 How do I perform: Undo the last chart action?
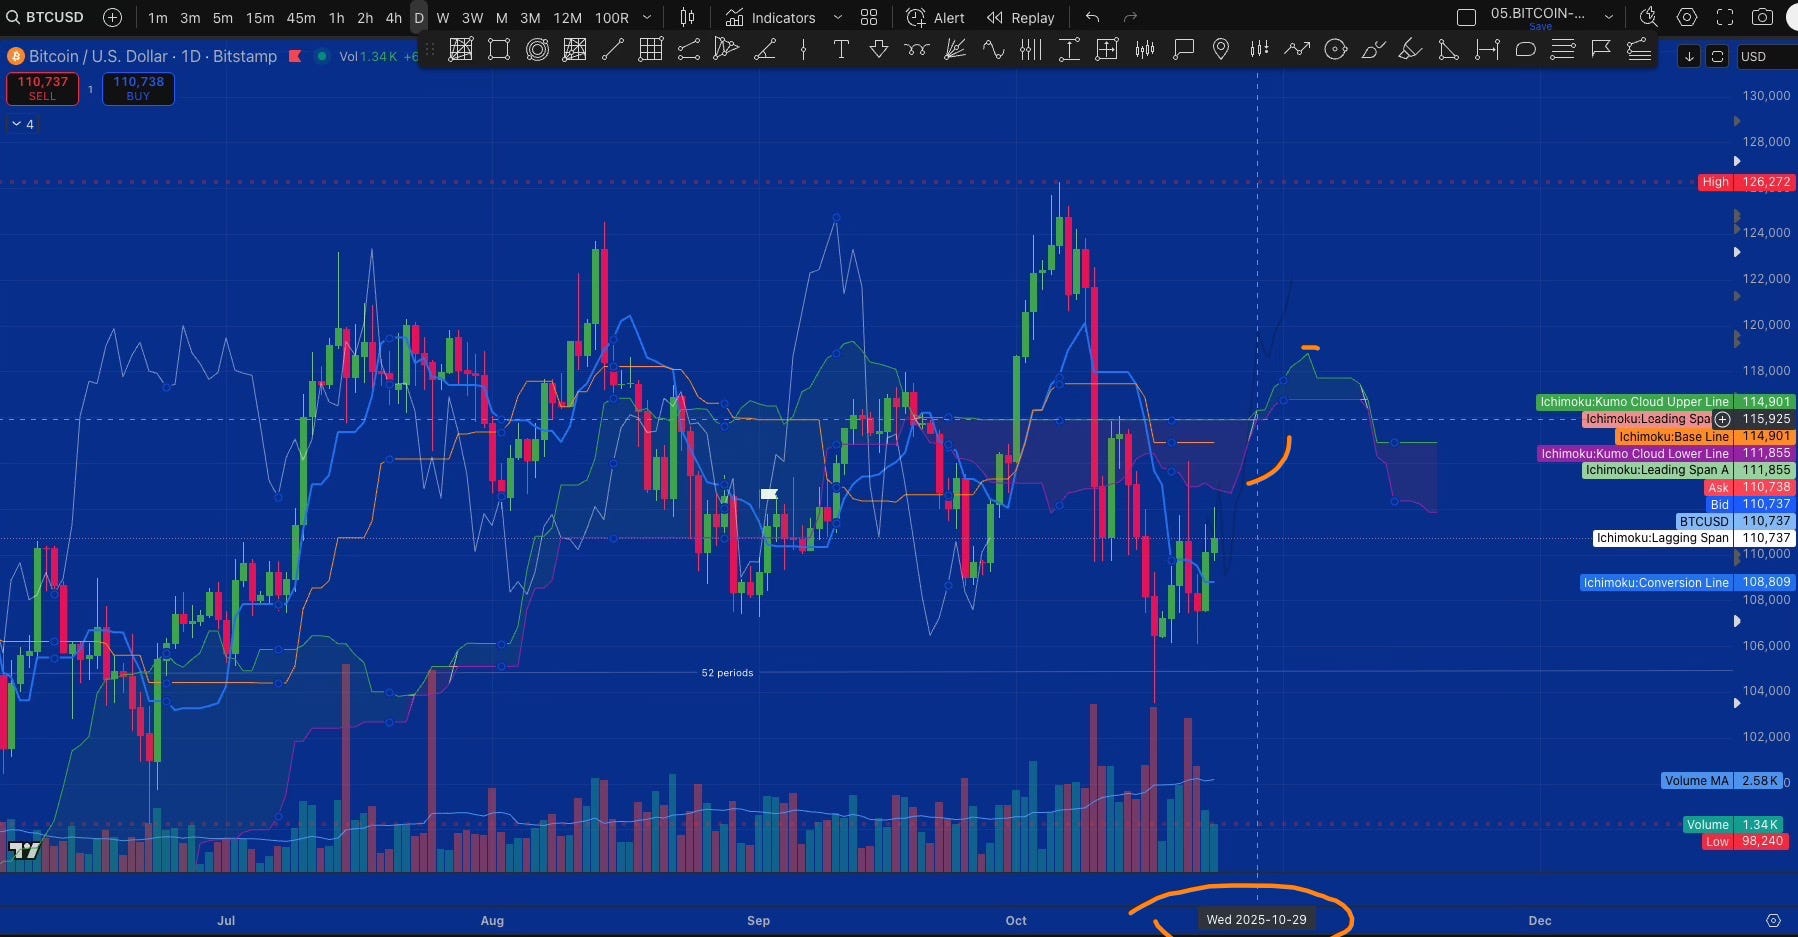(x=1092, y=17)
